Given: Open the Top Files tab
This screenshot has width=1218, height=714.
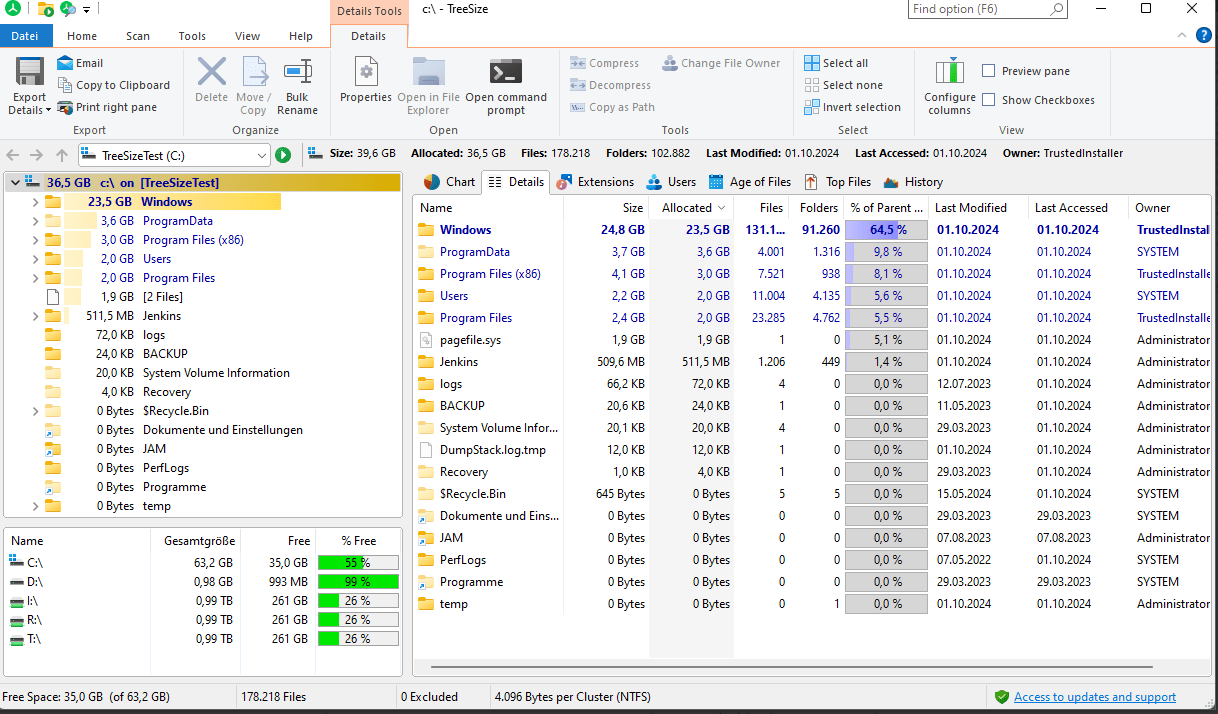Looking at the screenshot, I should pos(837,182).
